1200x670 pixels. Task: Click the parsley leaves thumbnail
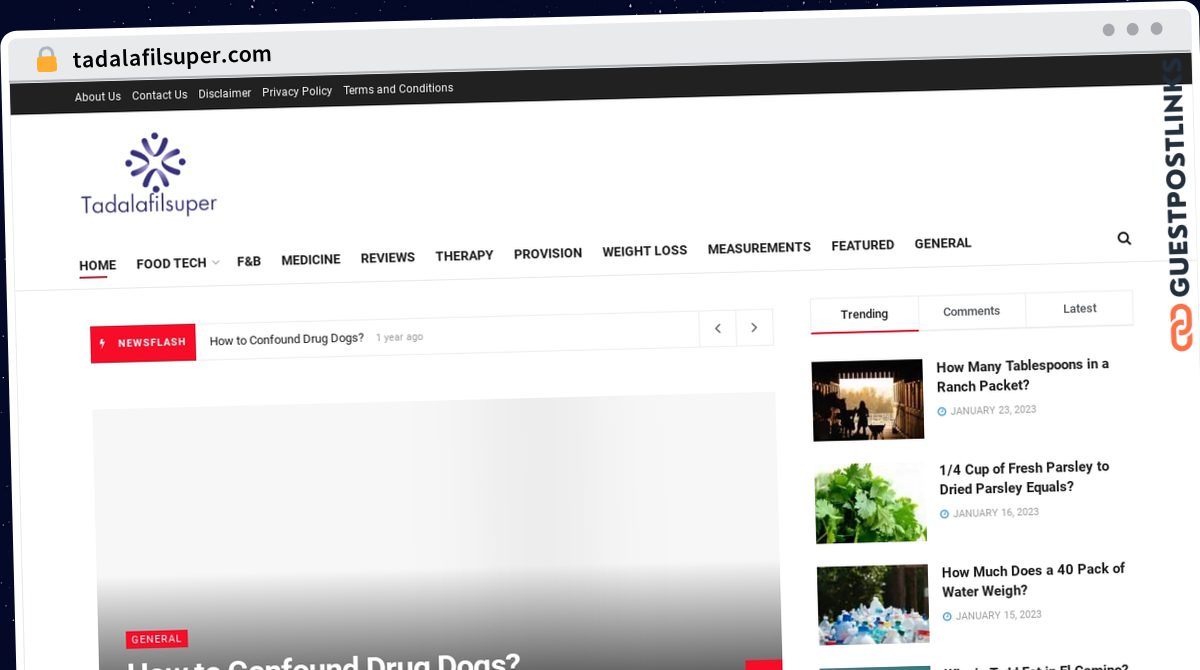(871, 503)
